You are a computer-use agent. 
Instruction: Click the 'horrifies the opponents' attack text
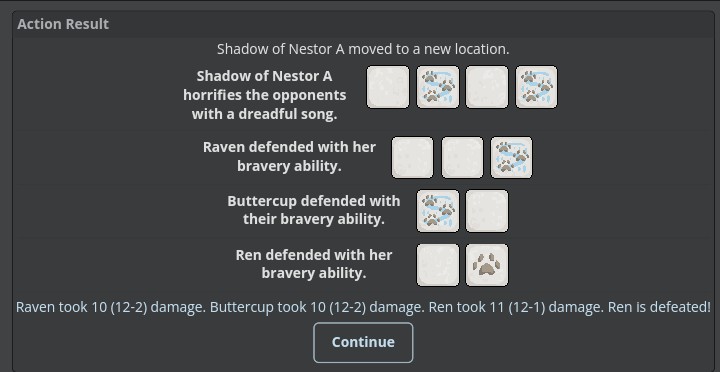[x=264, y=95]
